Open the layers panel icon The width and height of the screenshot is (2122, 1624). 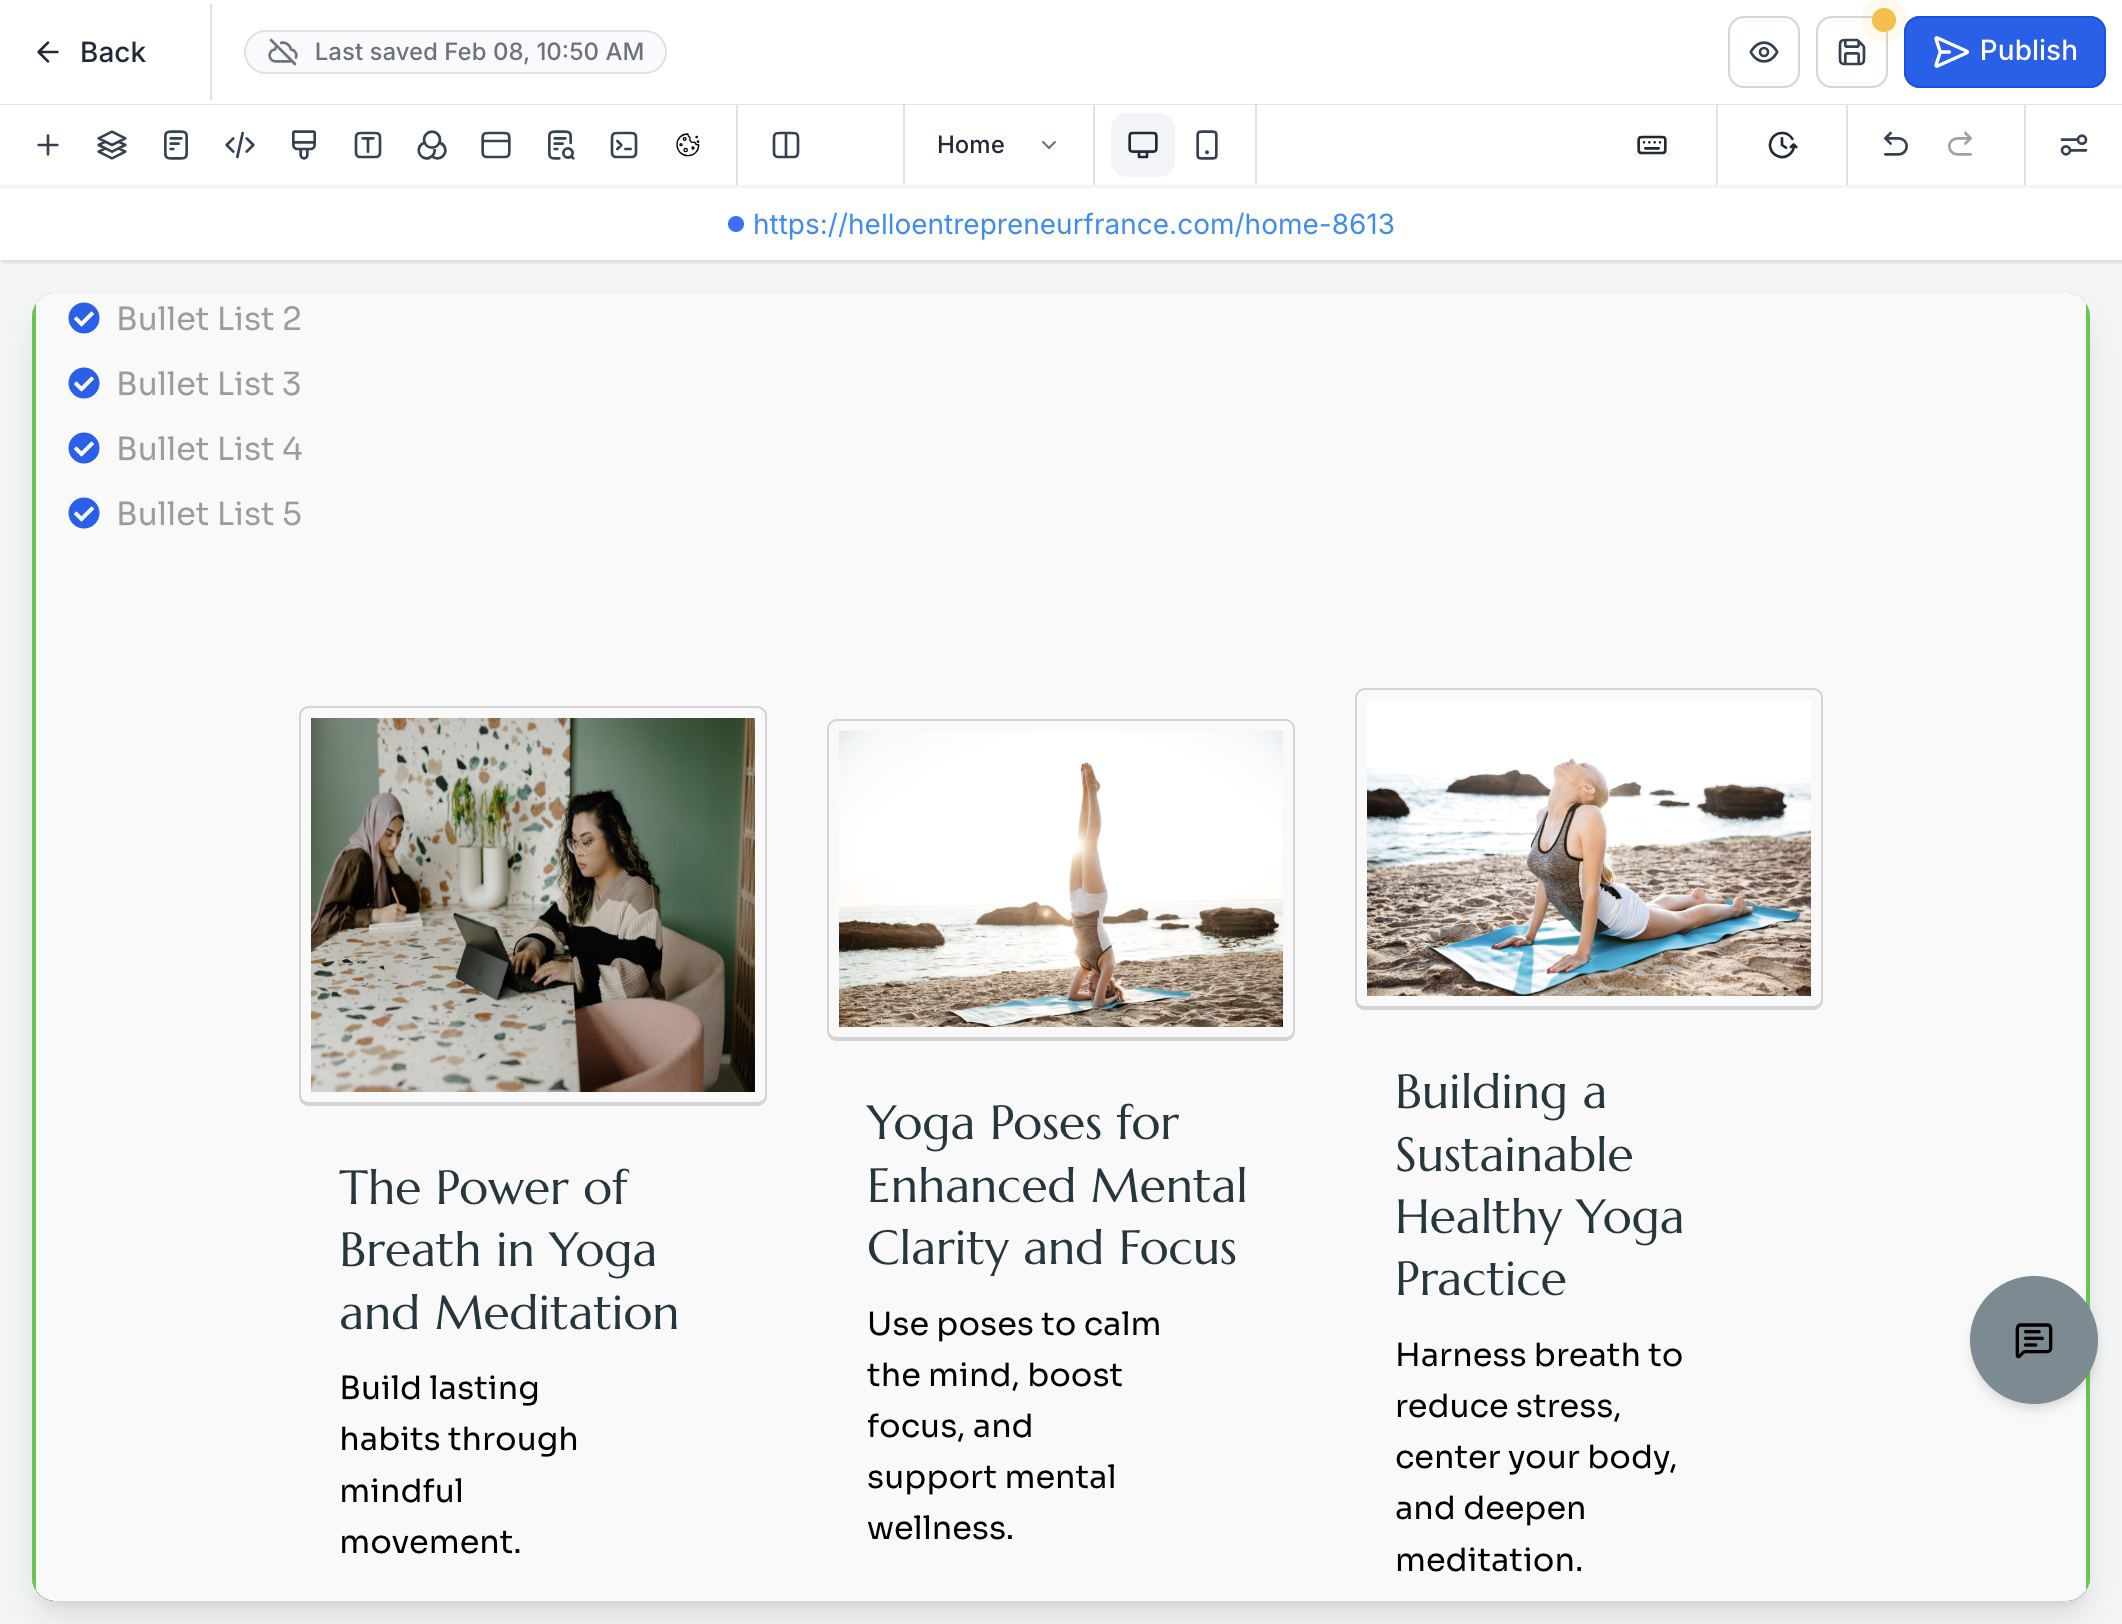coord(112,145)
